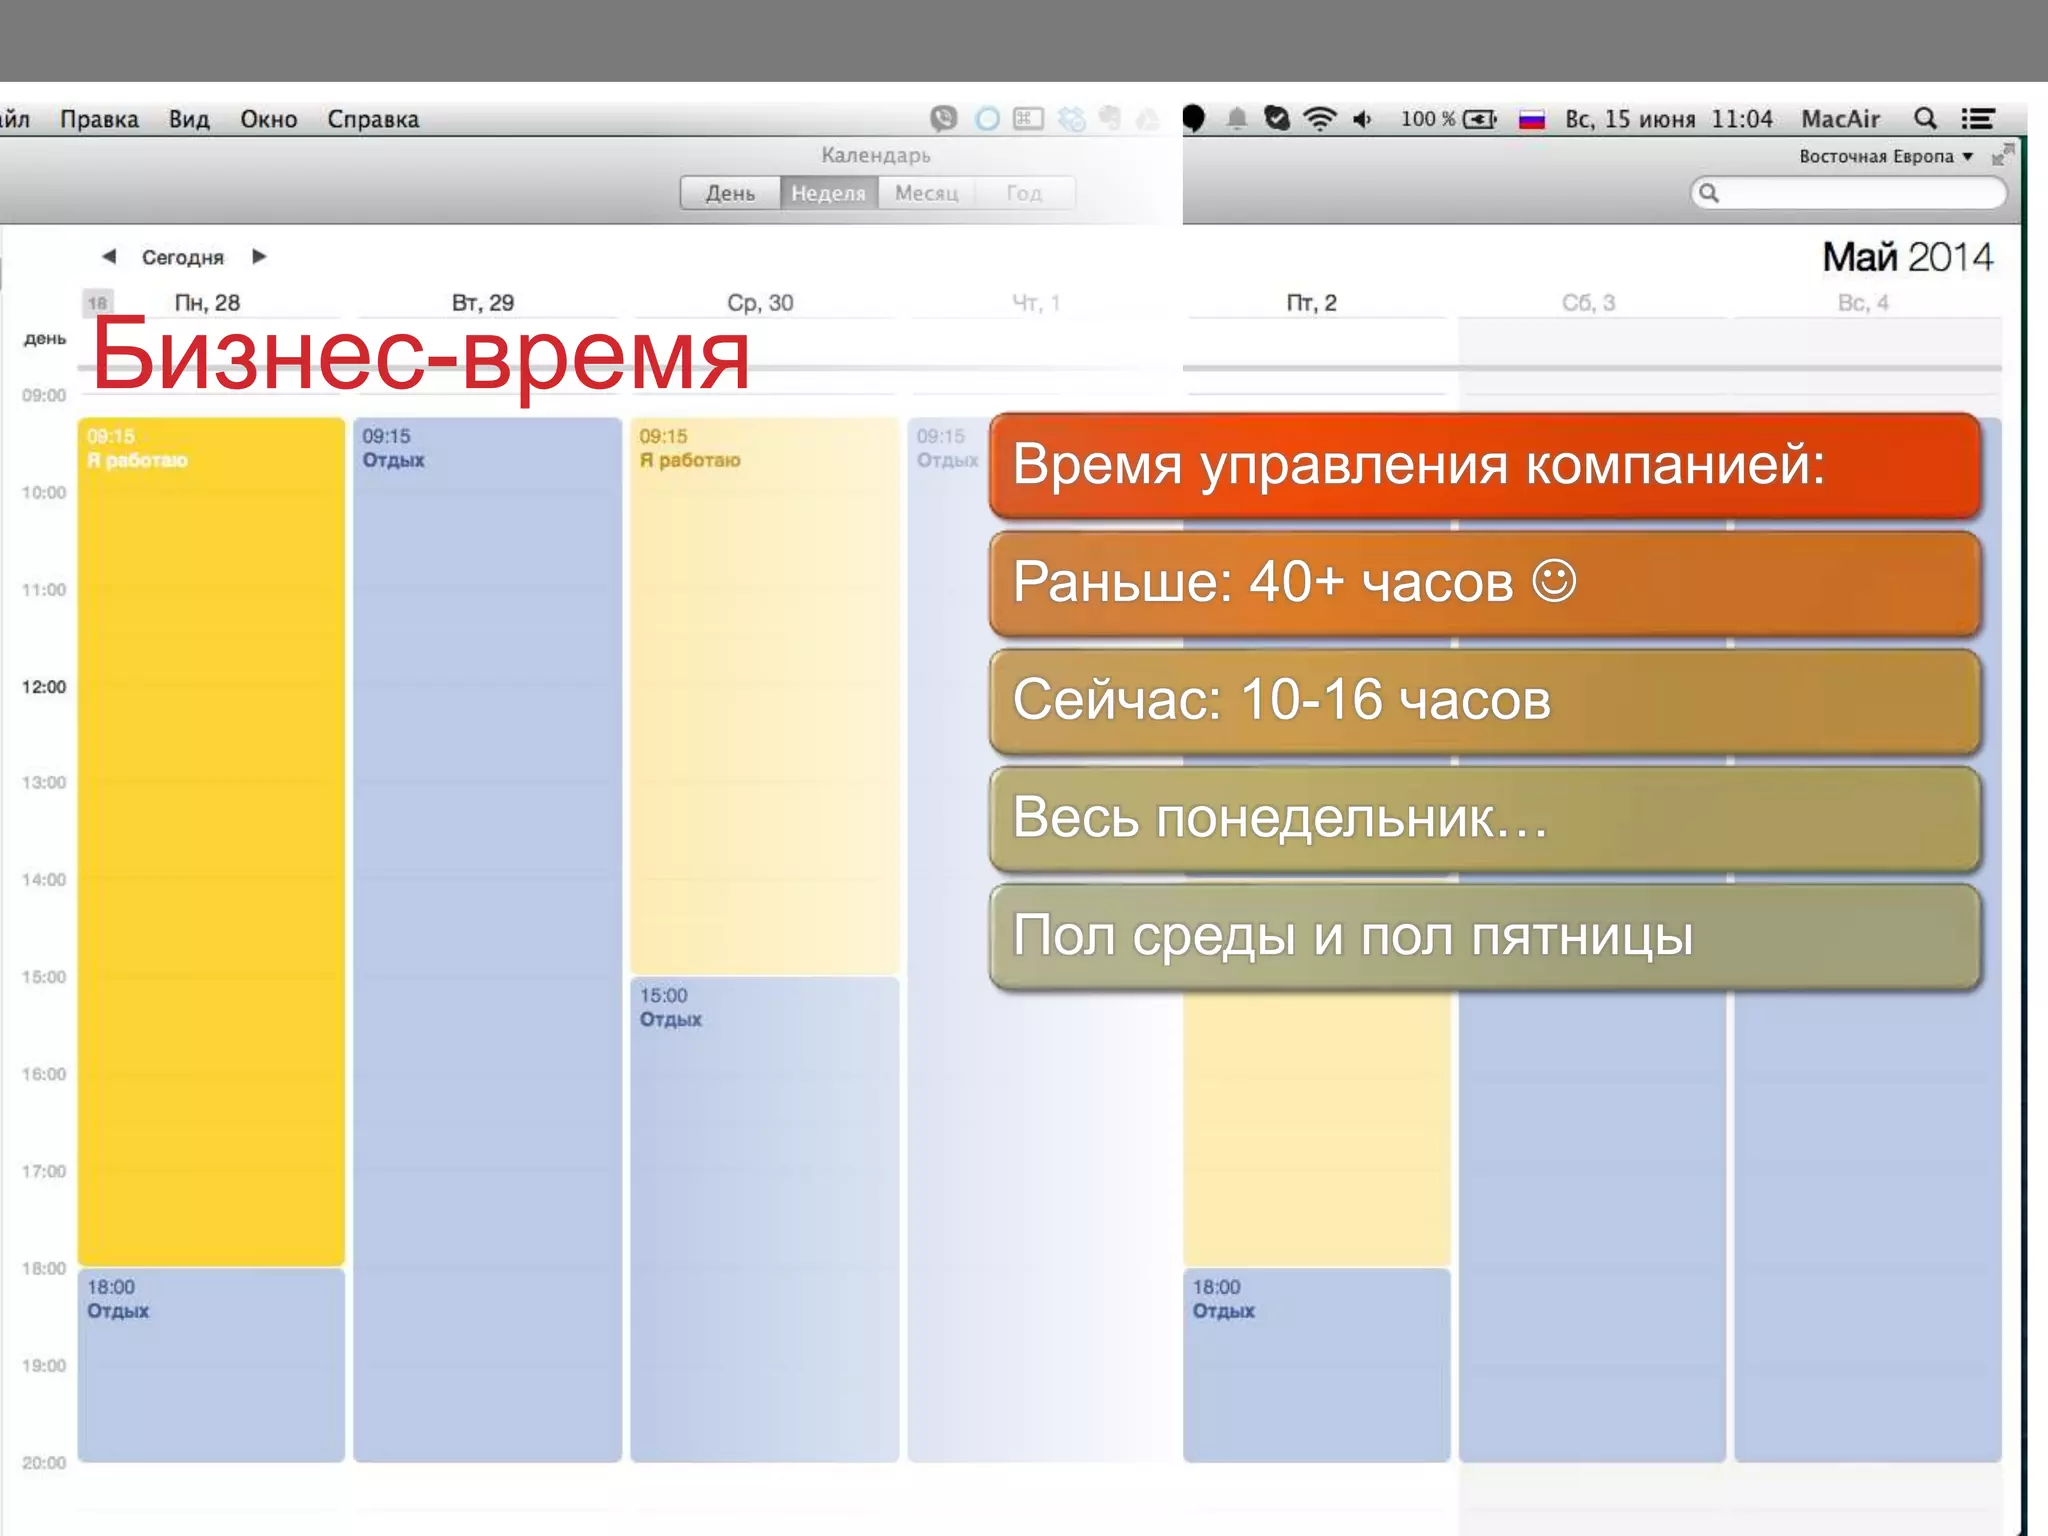Screen dimensions: 2048x1536
Task: Click the Время управления компанией banner
Action: pyautogui.click(x=1485, y=465)
